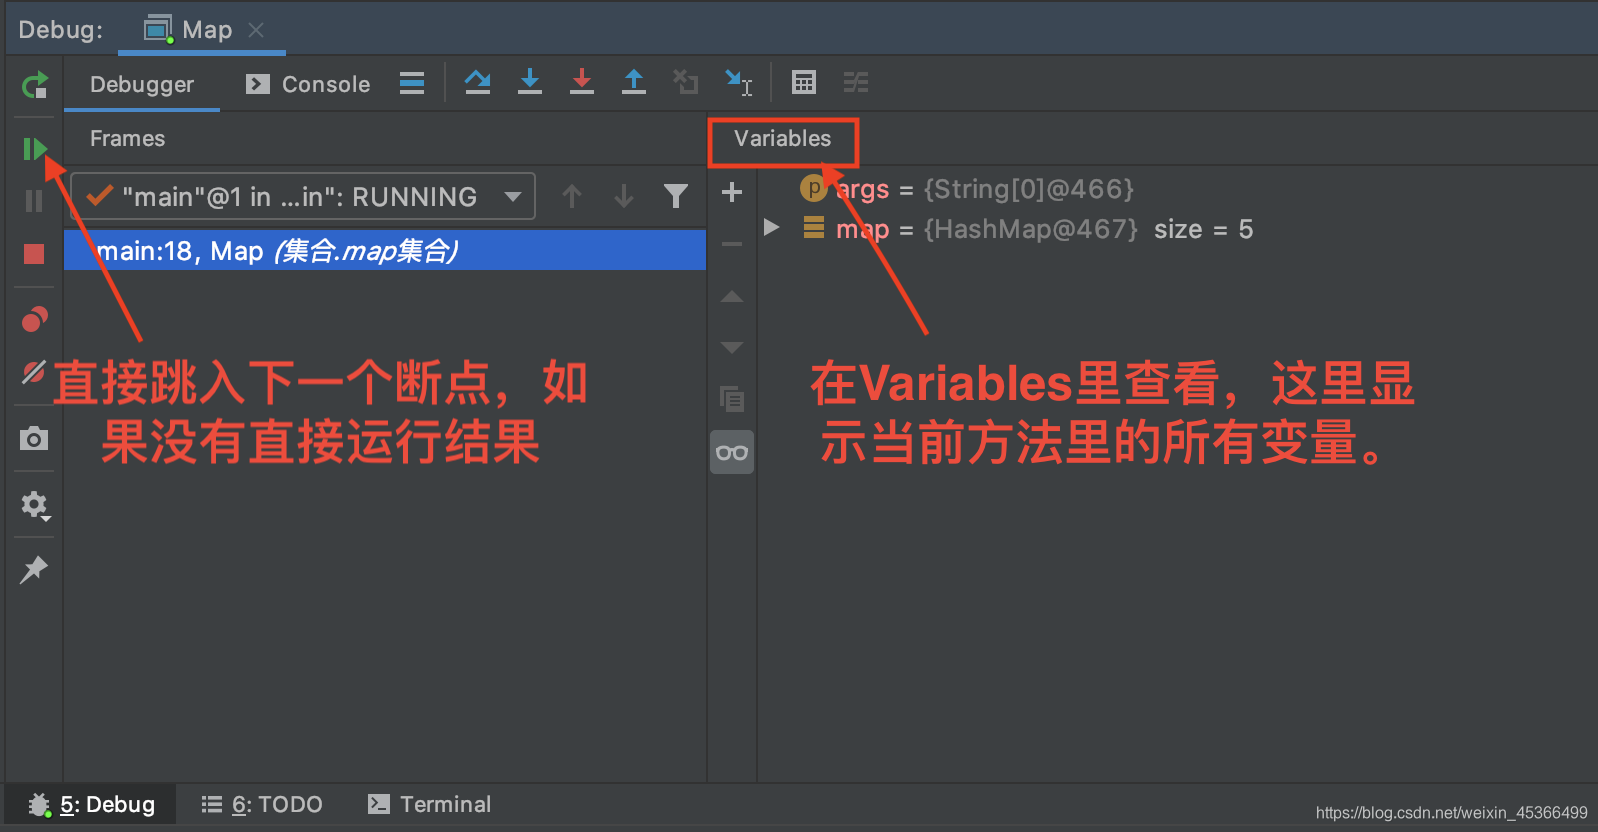Add a new watch with plus icon
1598x832 pixels.
(732, 192)
